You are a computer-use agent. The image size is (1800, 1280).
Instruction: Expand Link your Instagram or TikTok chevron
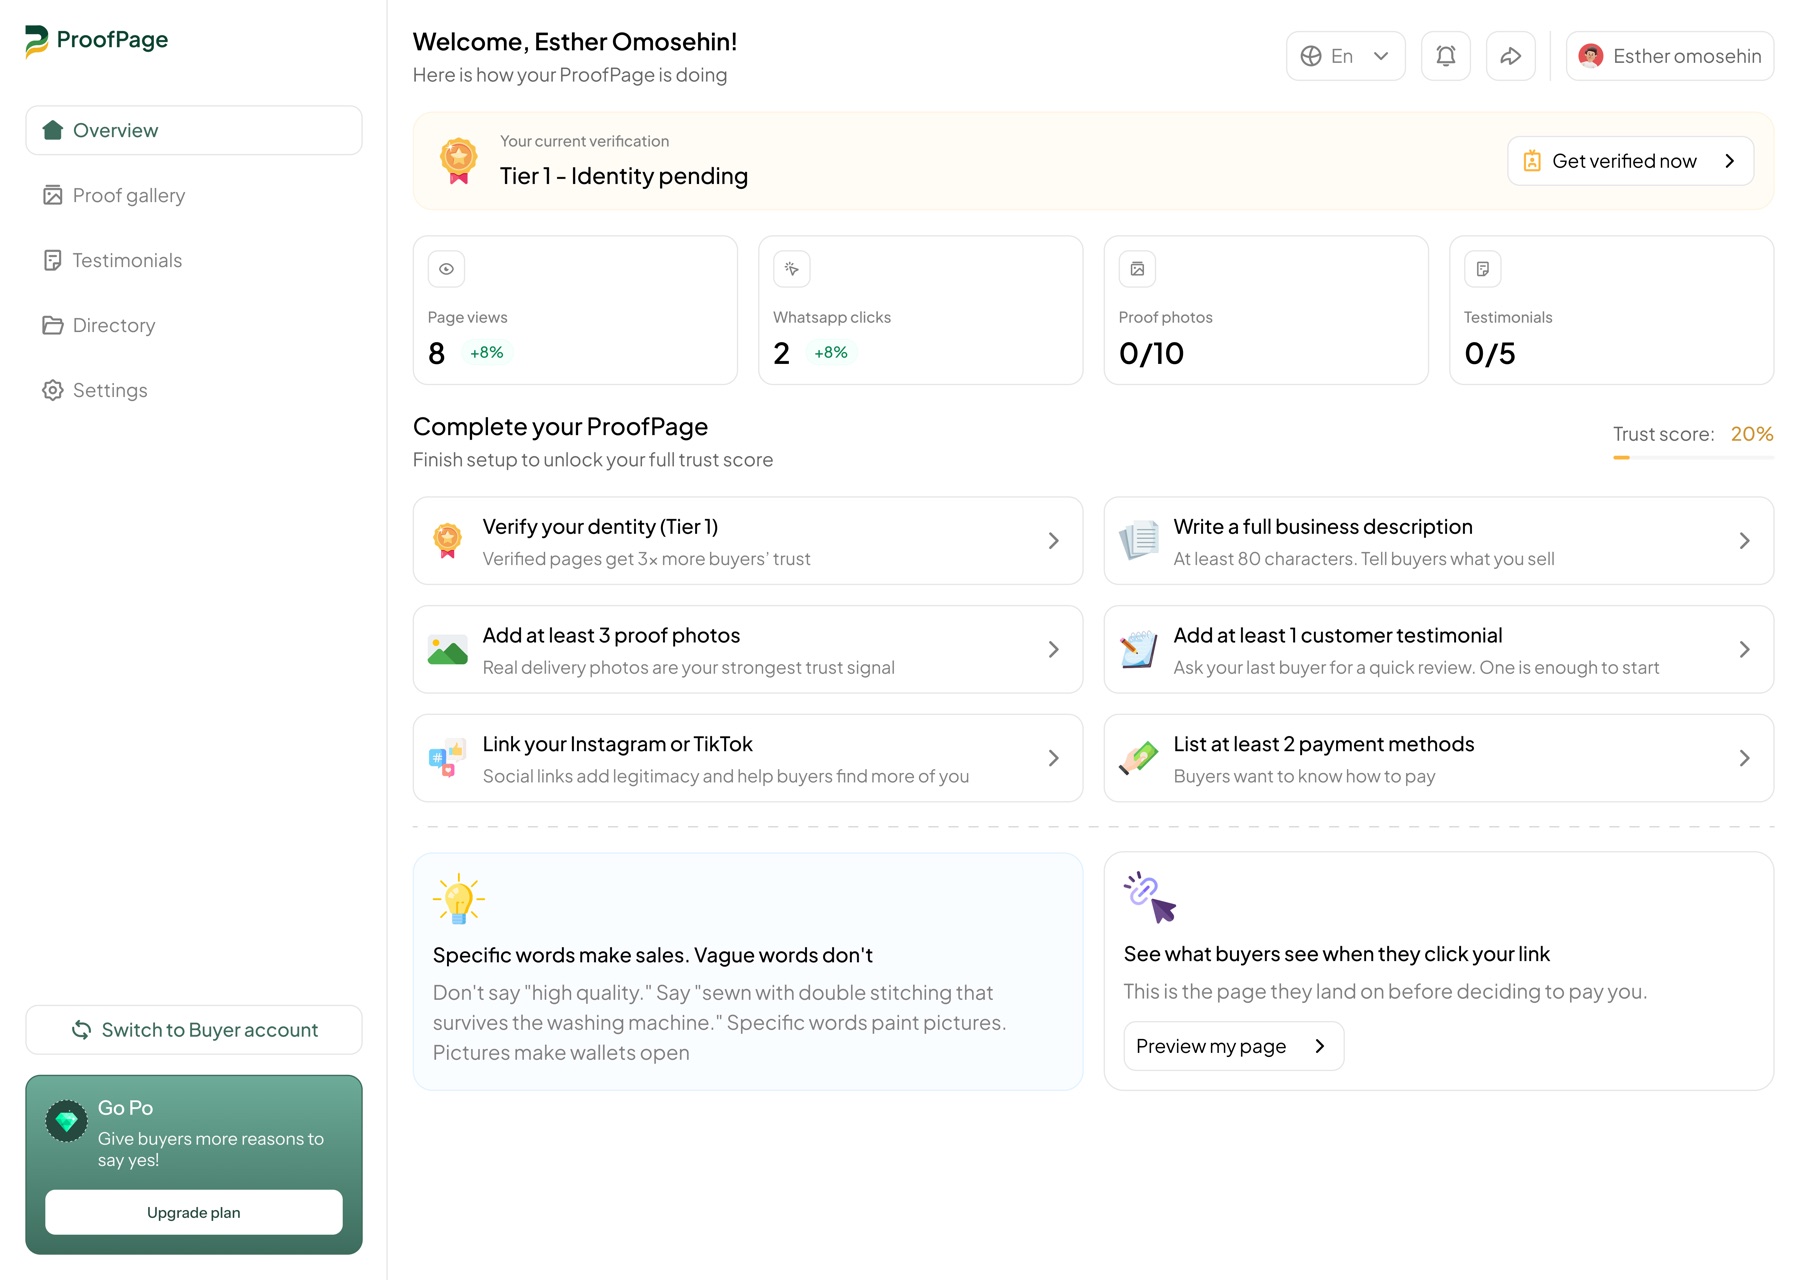point(1054,758)
